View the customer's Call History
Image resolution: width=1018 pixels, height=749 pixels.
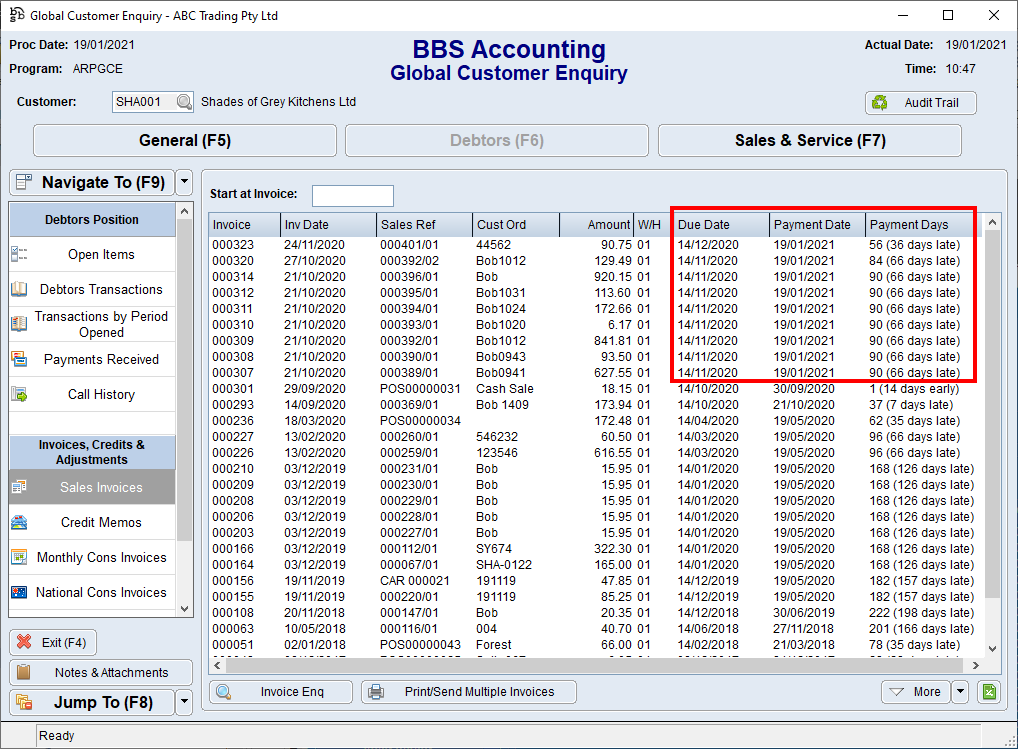pos(91,394)
